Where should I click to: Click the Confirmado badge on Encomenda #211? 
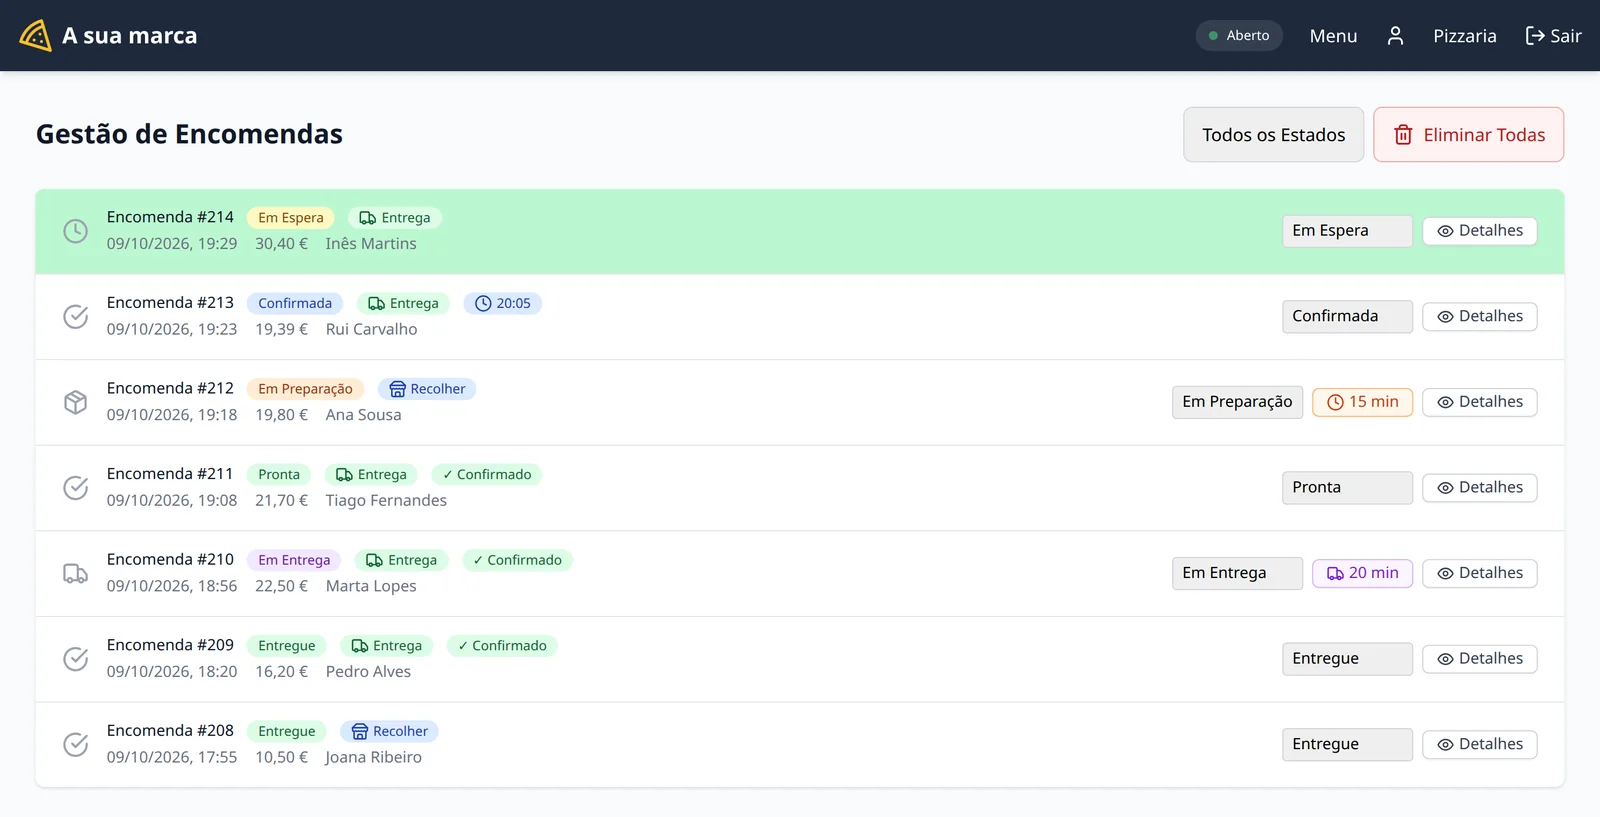point(487,475)
